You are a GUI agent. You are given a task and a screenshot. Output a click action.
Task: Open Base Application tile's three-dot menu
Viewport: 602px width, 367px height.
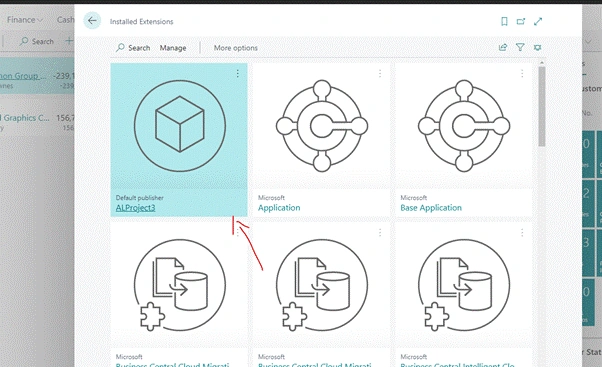pos(522,73)
